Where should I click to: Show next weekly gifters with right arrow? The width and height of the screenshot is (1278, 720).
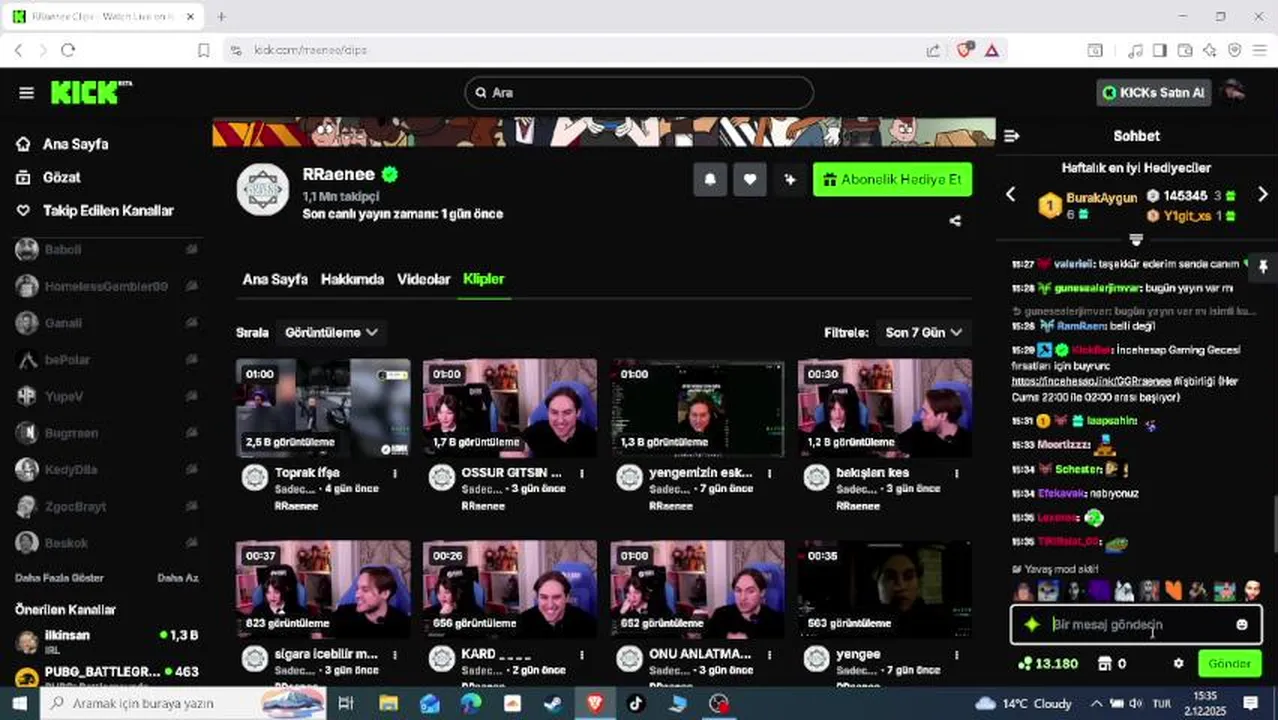tap(1263, 194)
